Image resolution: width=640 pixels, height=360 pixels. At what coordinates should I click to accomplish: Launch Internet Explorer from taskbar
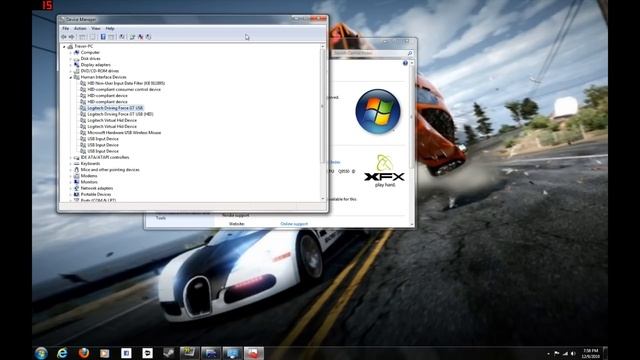tap(62, 353)
